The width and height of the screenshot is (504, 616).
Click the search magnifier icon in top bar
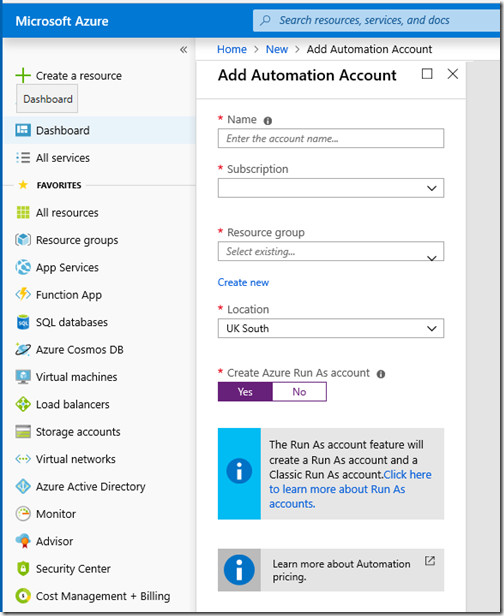(266, 20)
